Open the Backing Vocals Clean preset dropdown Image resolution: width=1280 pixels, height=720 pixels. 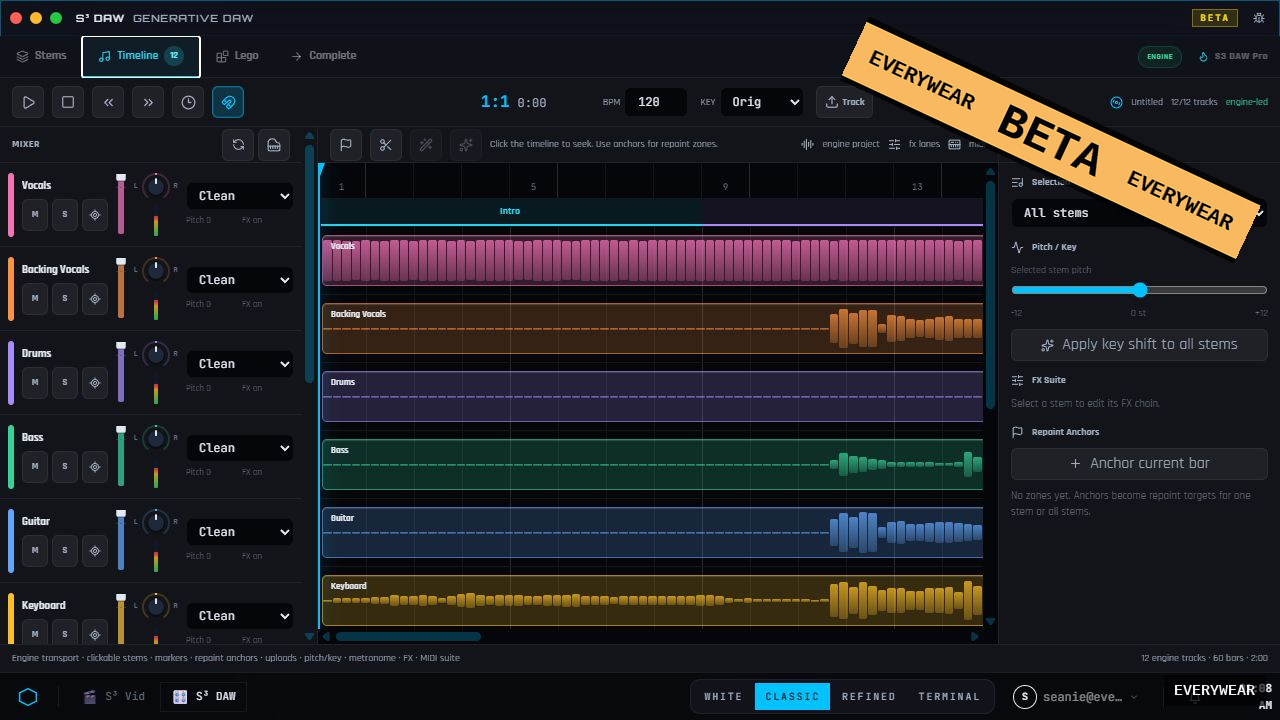tap(240, 280)
